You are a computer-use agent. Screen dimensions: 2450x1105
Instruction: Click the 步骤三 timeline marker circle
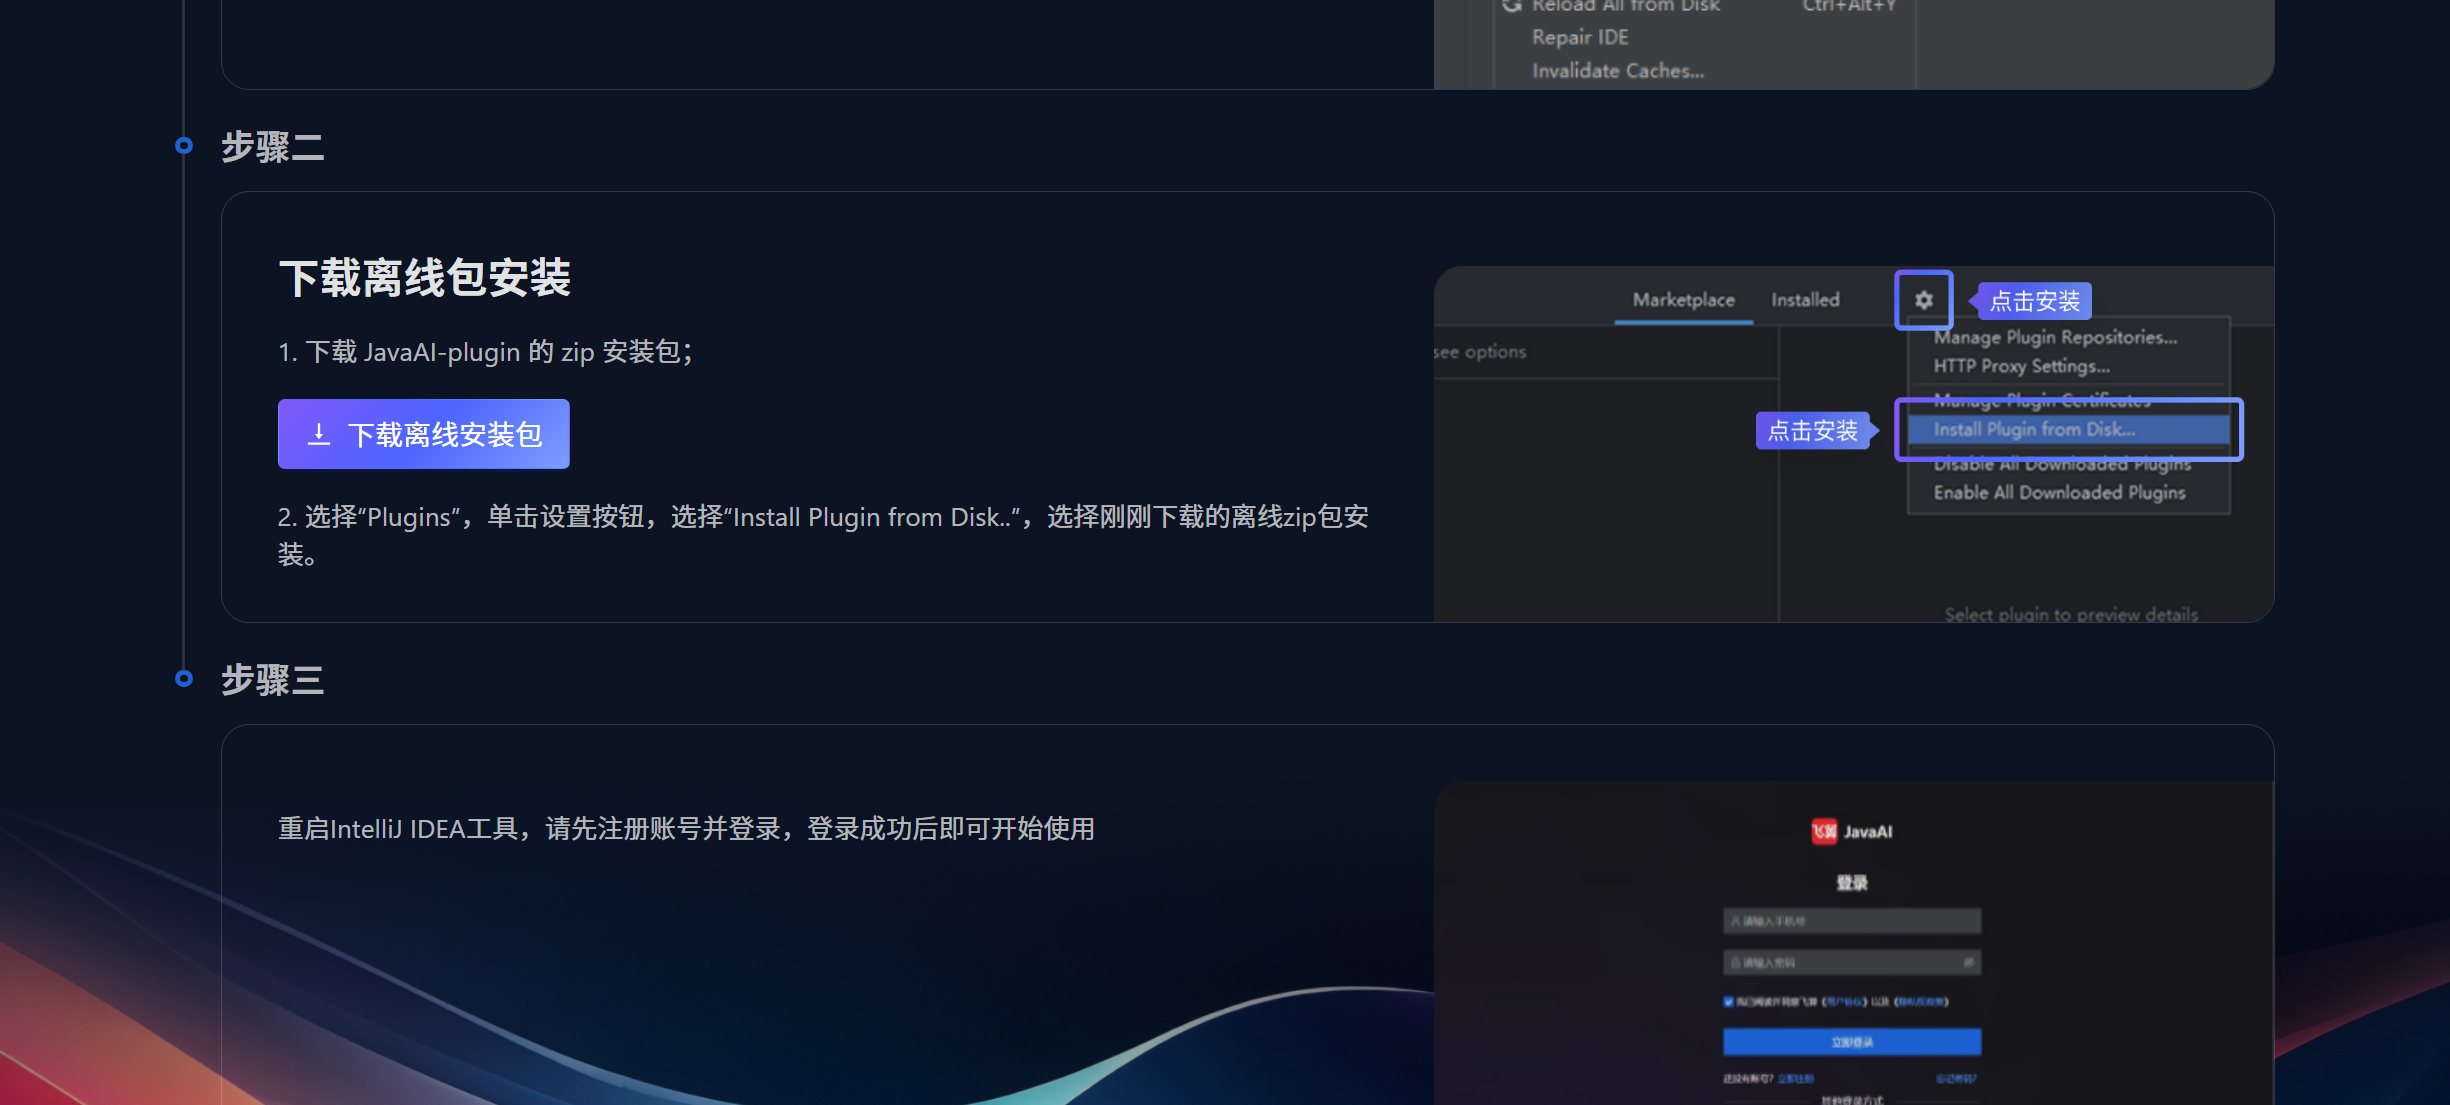(183, 678)
